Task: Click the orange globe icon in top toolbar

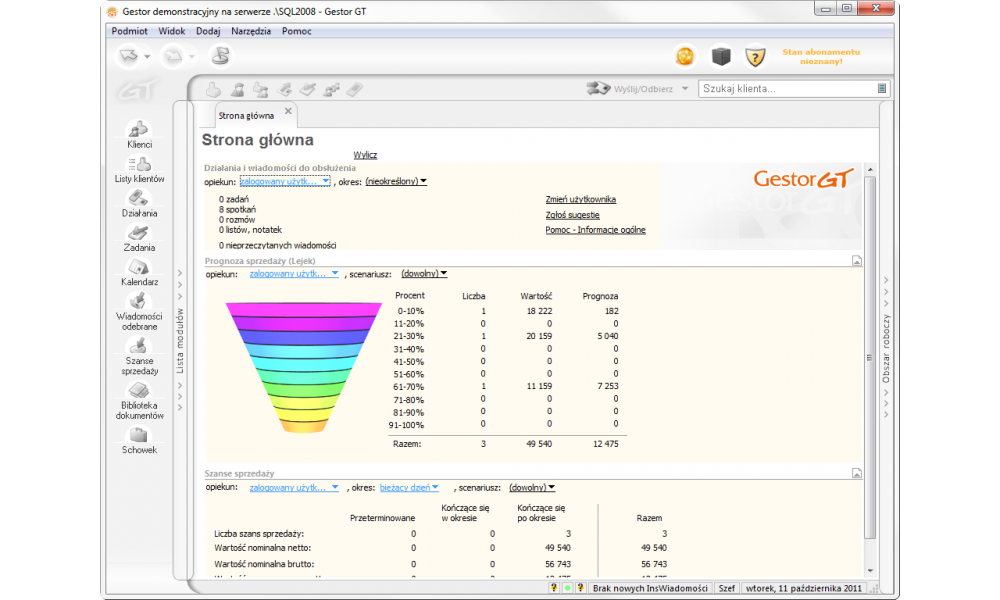Action: coord(685,57)
